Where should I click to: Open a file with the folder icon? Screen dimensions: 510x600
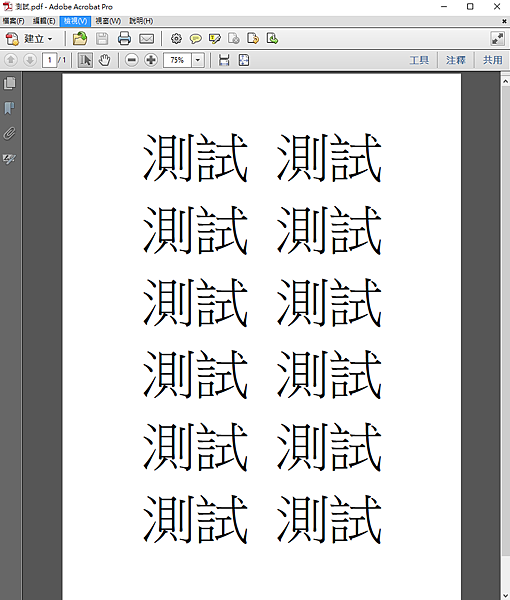coord(80,39)
